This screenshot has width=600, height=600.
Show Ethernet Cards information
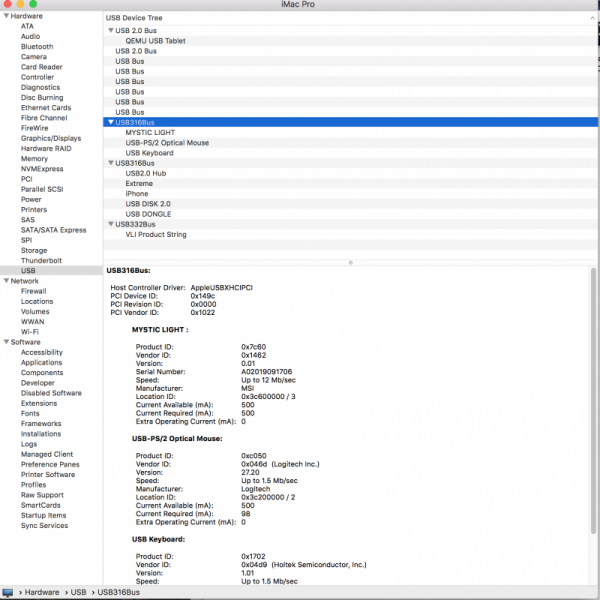click(x=46, y=108)
